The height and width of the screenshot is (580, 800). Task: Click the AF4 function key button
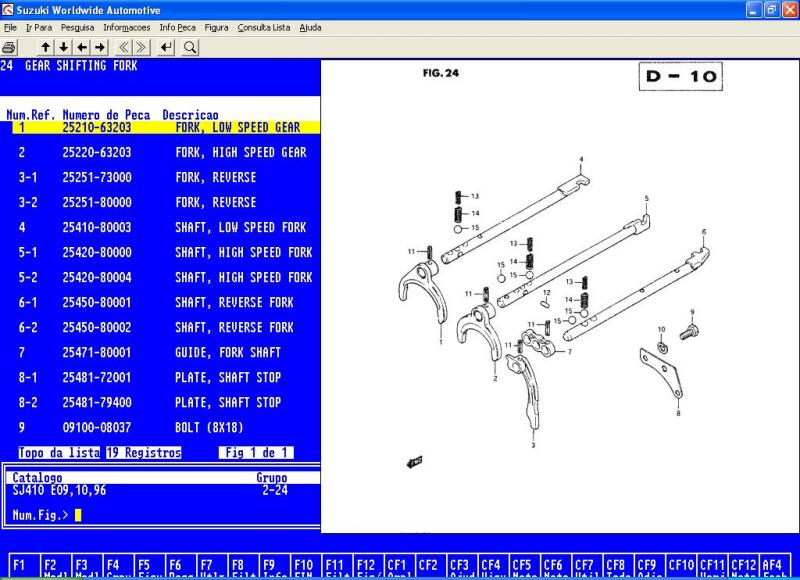[776, 565]
